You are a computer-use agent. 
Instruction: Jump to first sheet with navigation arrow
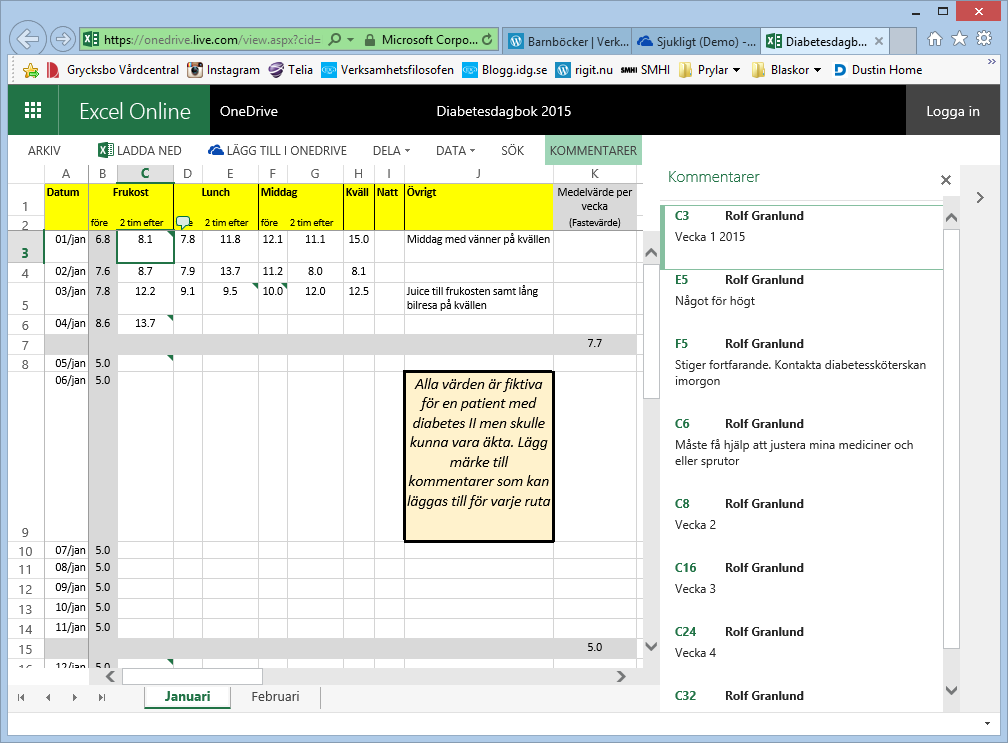tap(21, 697)
